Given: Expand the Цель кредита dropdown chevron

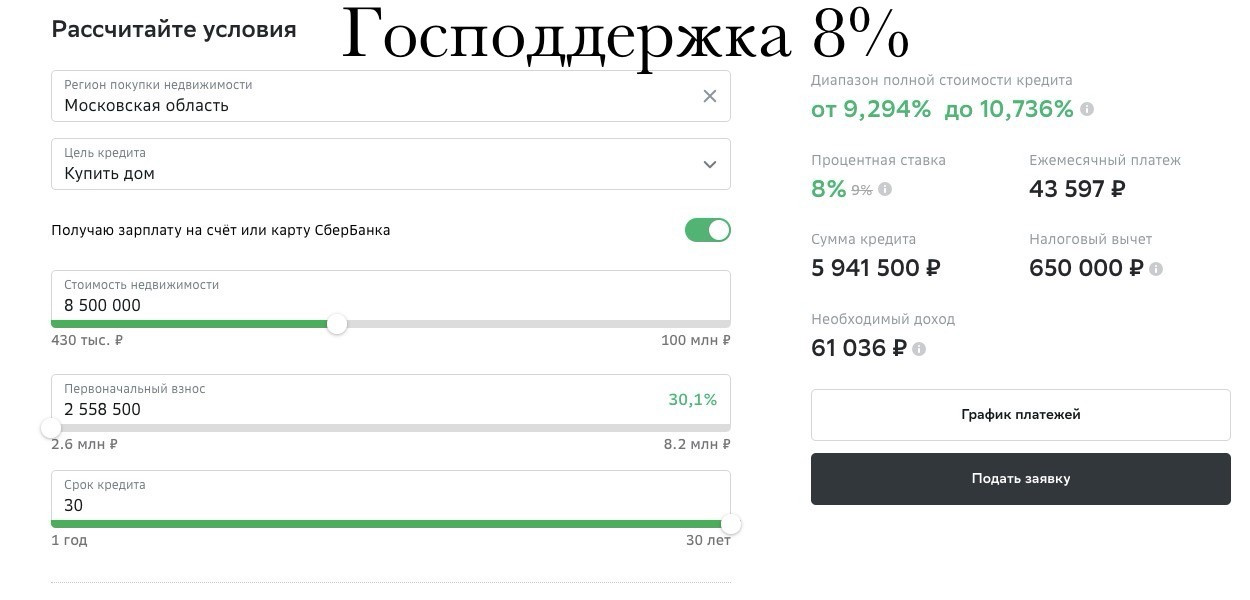Looking at the screenshot, I should (x=710, y=164).
